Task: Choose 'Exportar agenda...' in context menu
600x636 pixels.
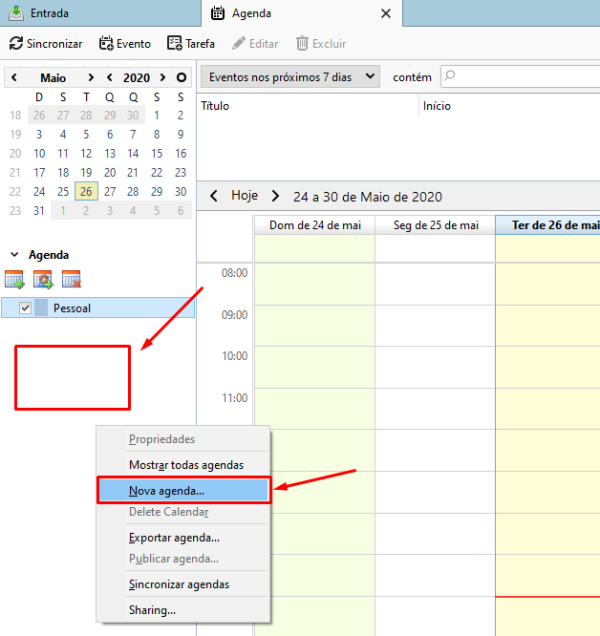Action: point(174,537)
